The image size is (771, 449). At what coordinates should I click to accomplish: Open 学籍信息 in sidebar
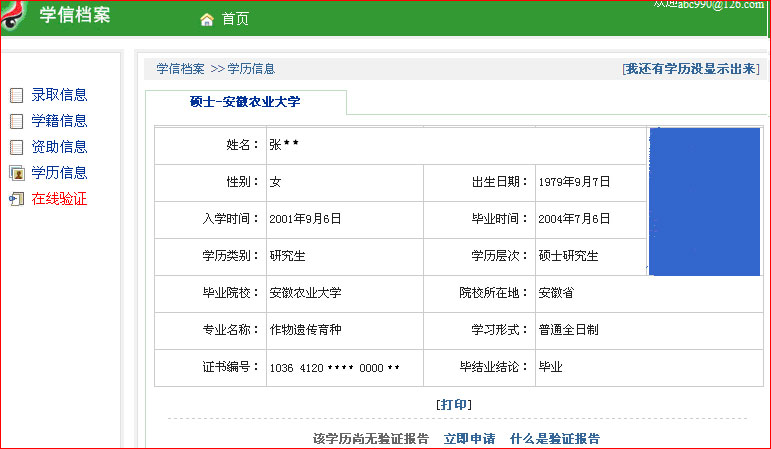pyautogui.click(x=59, y=120)
